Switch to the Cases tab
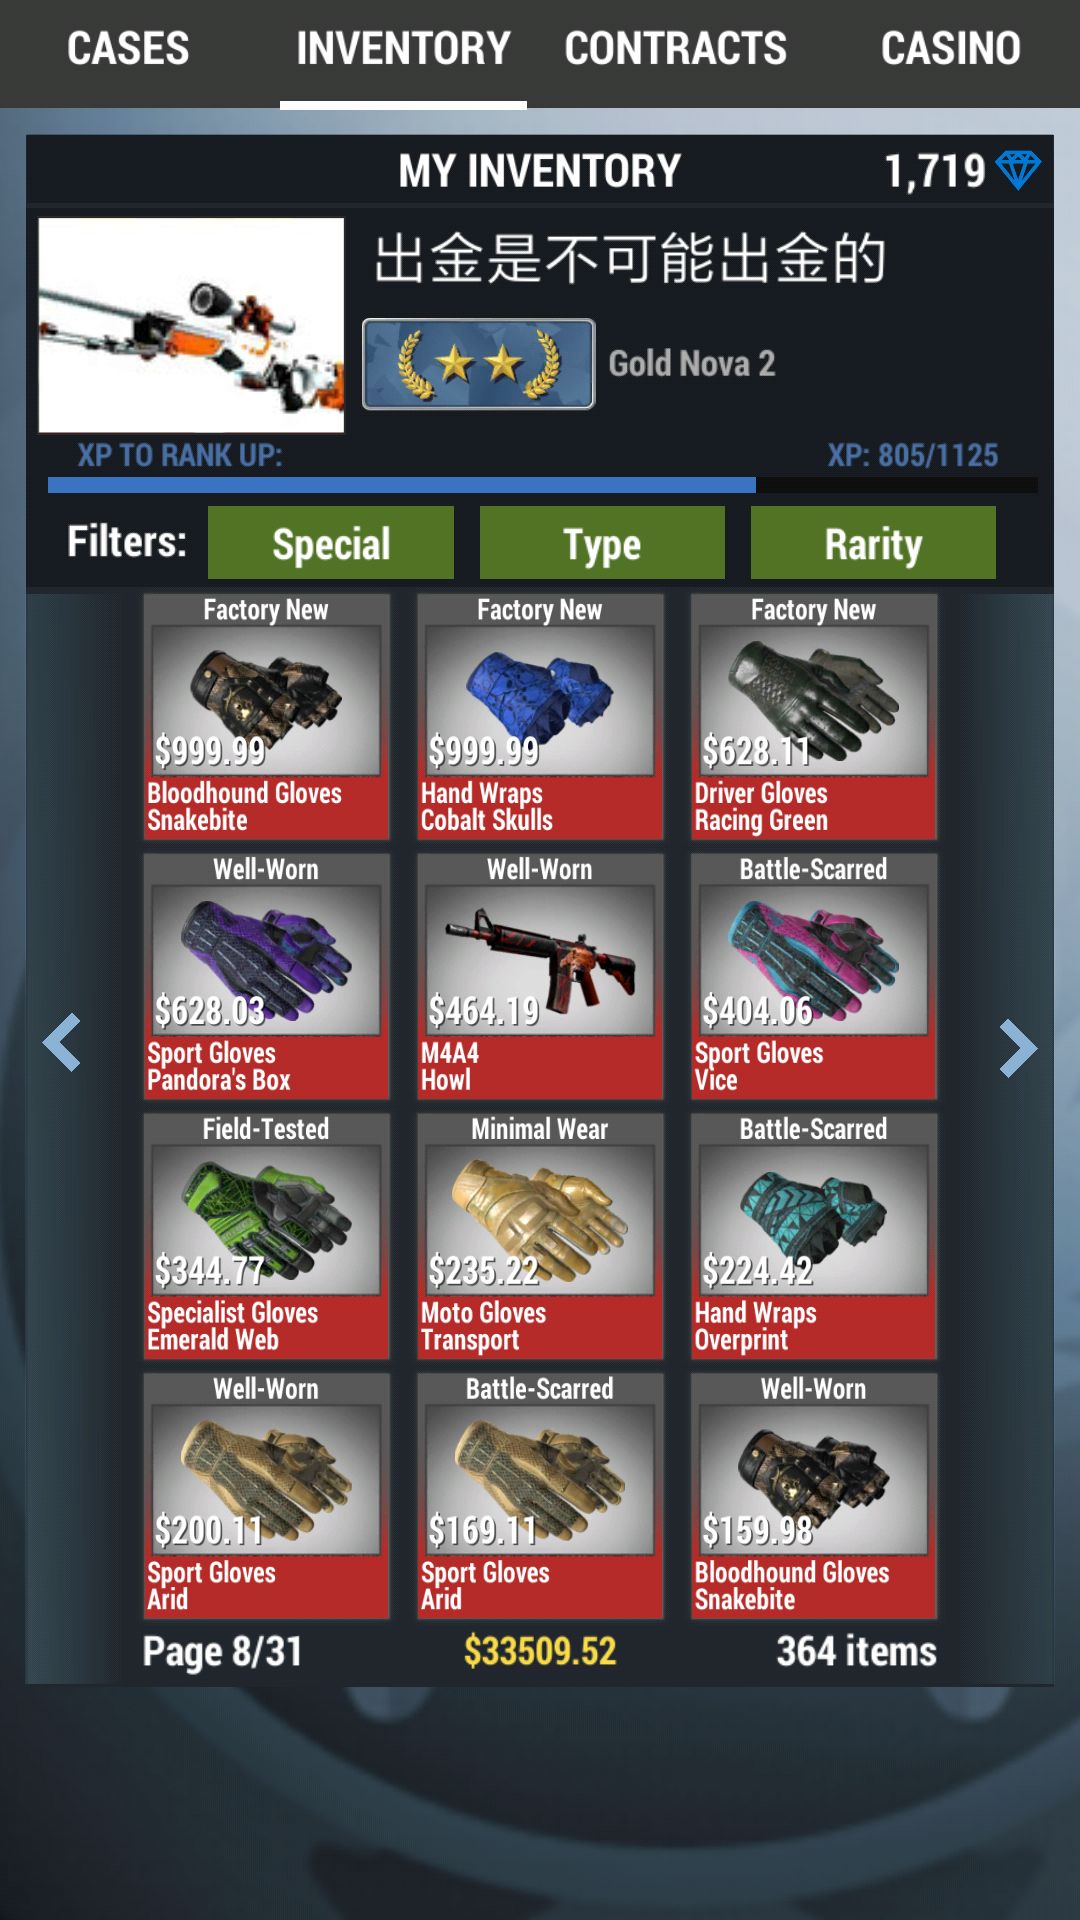This screenshot has width=1080, height=1920. [x=128, y=49]
